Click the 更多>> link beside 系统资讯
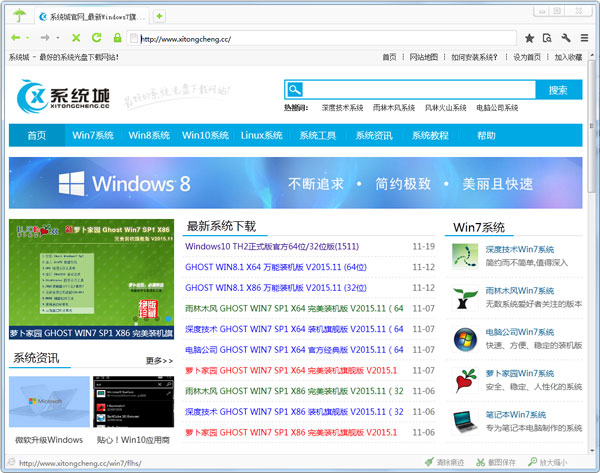Image resolution: width=600 pixels, height=473 pixels. [x=159, y=360]
